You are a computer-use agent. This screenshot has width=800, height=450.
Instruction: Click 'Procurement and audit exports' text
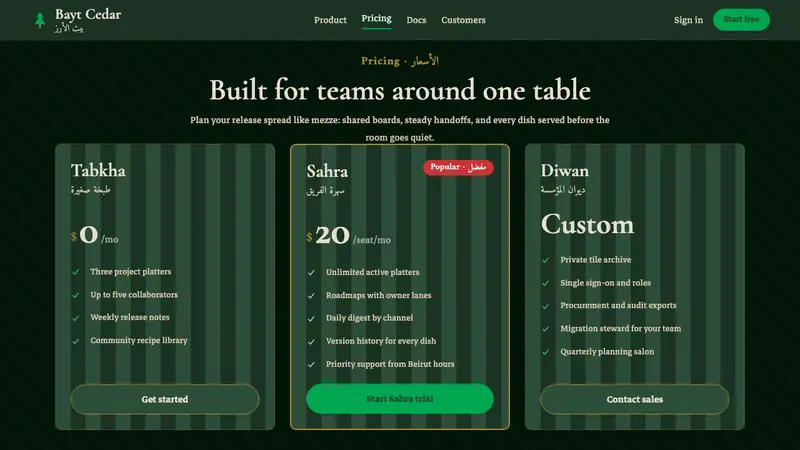click(618, 305)
